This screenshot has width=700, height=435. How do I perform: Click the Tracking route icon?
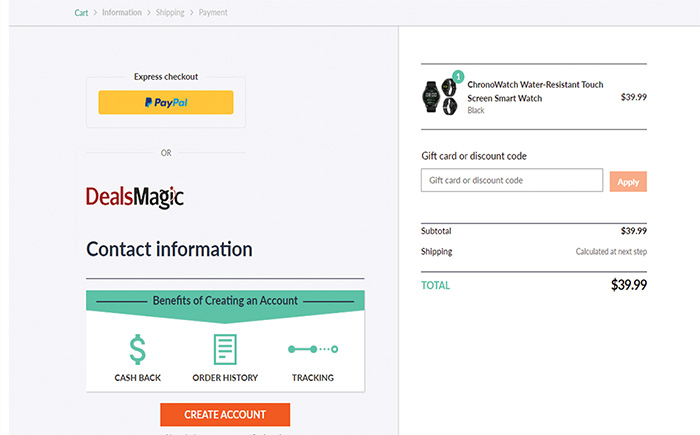click(313, 349)
